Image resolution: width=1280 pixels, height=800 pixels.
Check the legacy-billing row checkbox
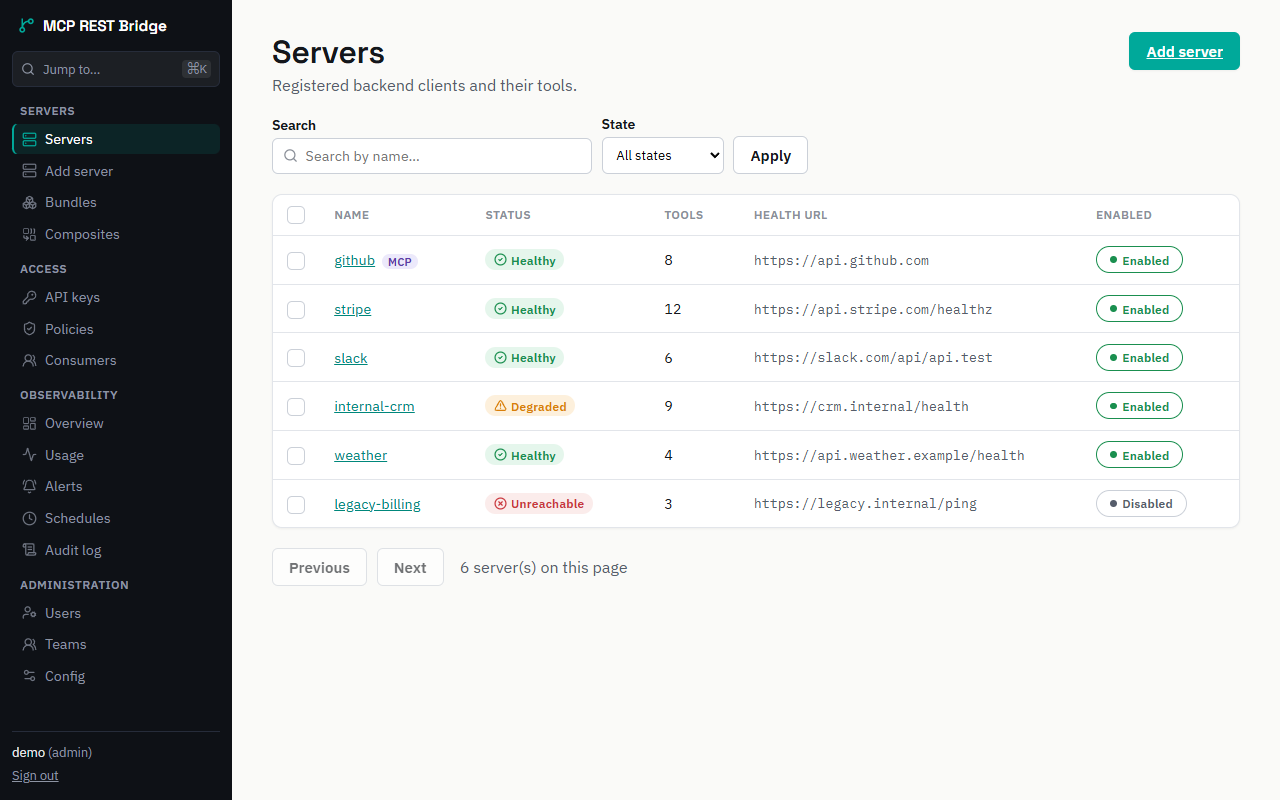click(x=296, y=505)
